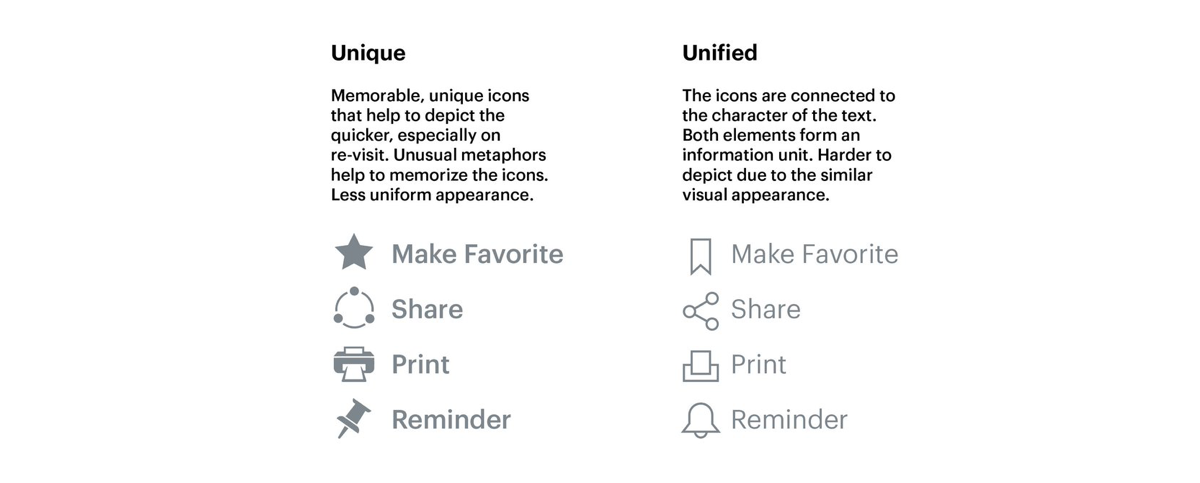The height and width of the screenshot is (483, 1200).
Task: Click the pushpin reminder icon
Action: pyautogui.click(x=353, y=419)
